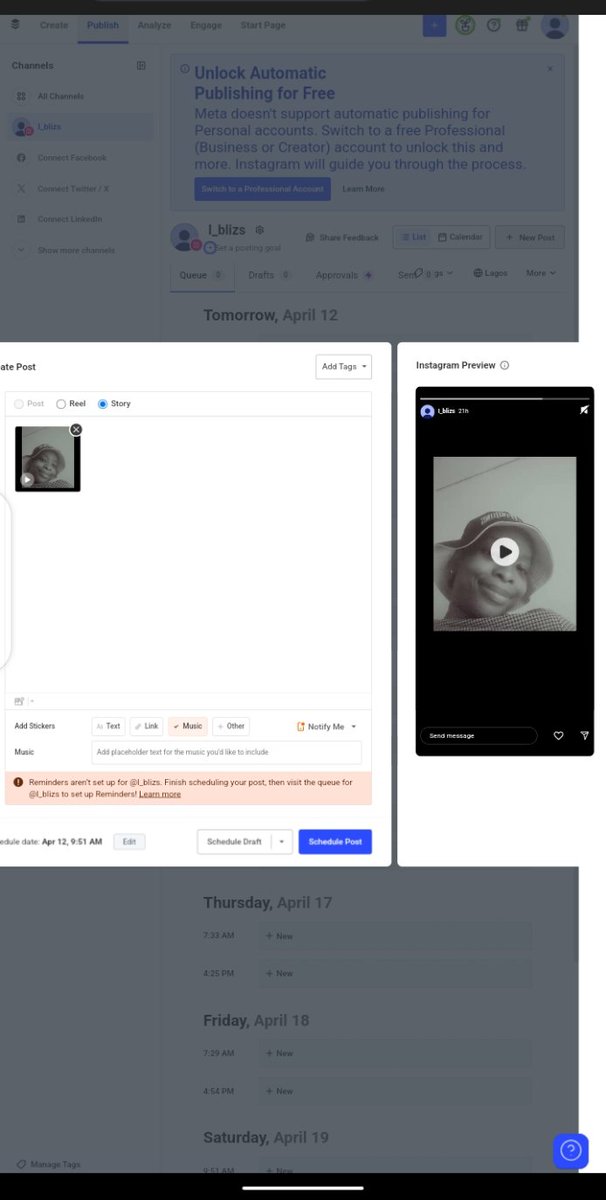Viewport: 606px width, 1200px height.
Task: Open the Publish tab
Action: click(103, 25)
